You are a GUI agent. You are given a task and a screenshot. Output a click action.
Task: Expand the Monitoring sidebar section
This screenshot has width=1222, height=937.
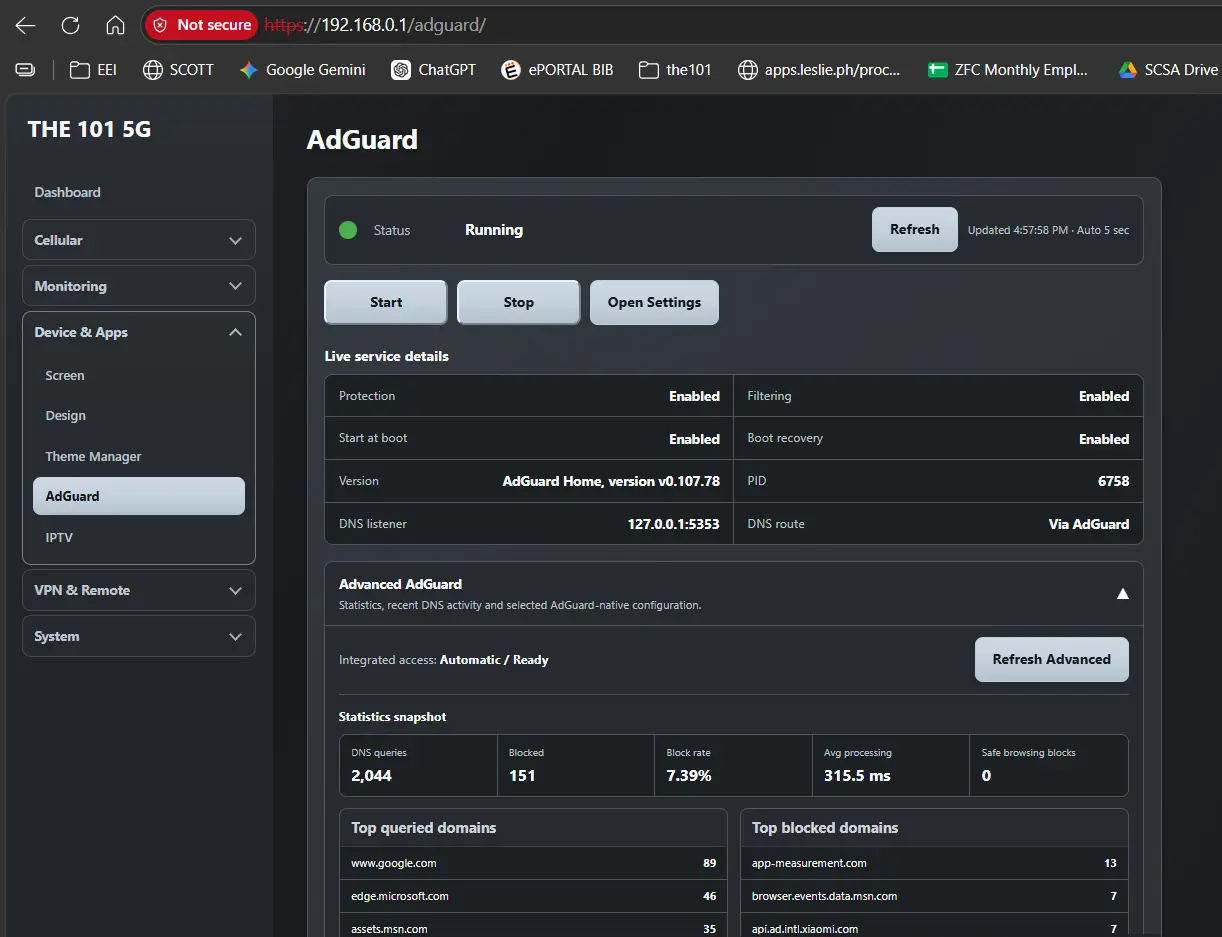coord(139,286)
